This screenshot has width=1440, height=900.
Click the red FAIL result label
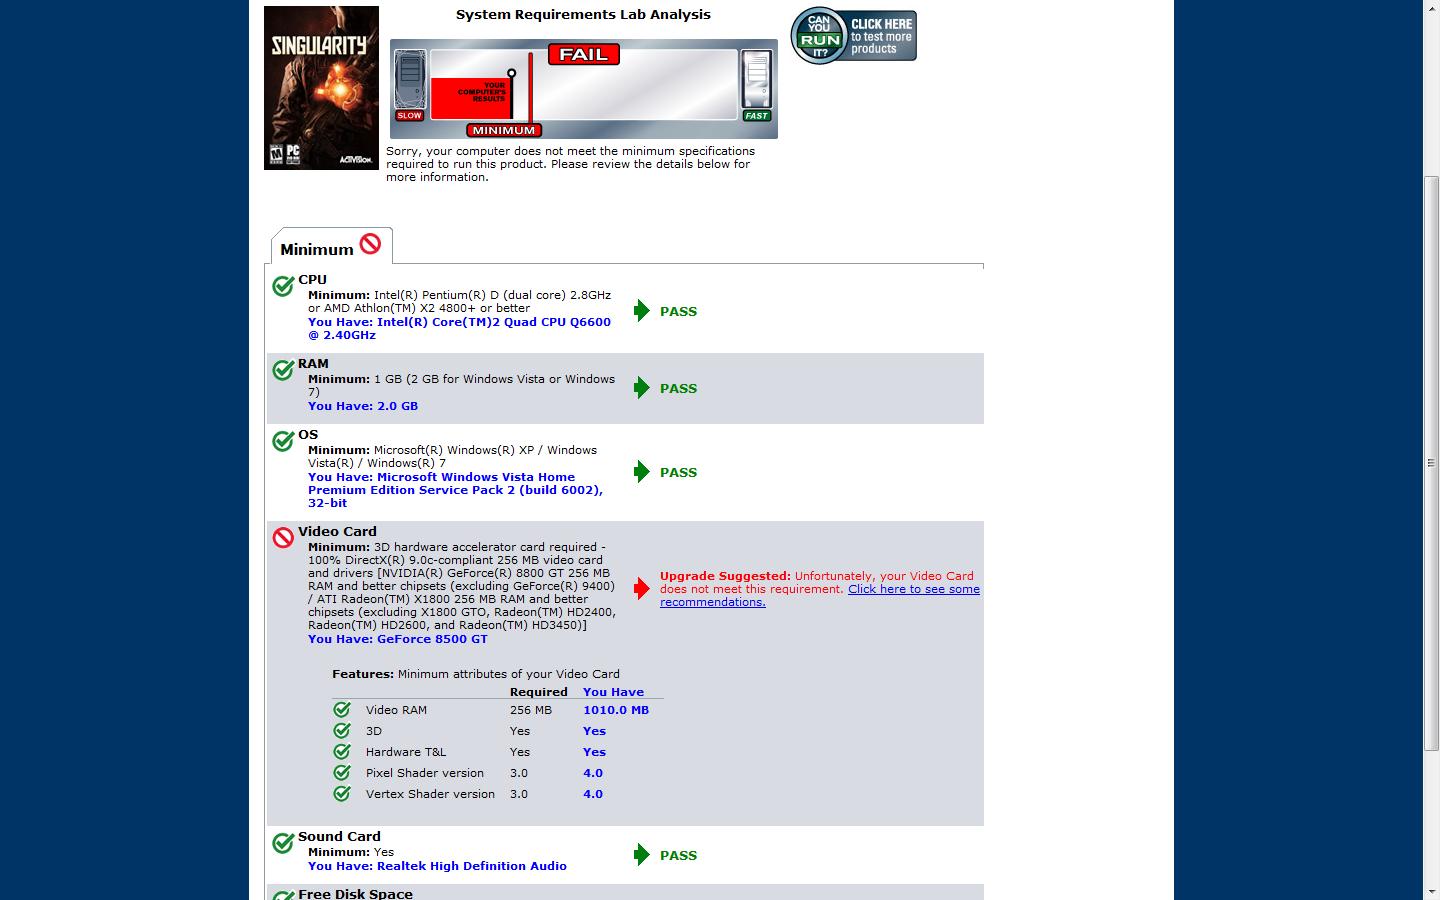(x=584, y=54)
